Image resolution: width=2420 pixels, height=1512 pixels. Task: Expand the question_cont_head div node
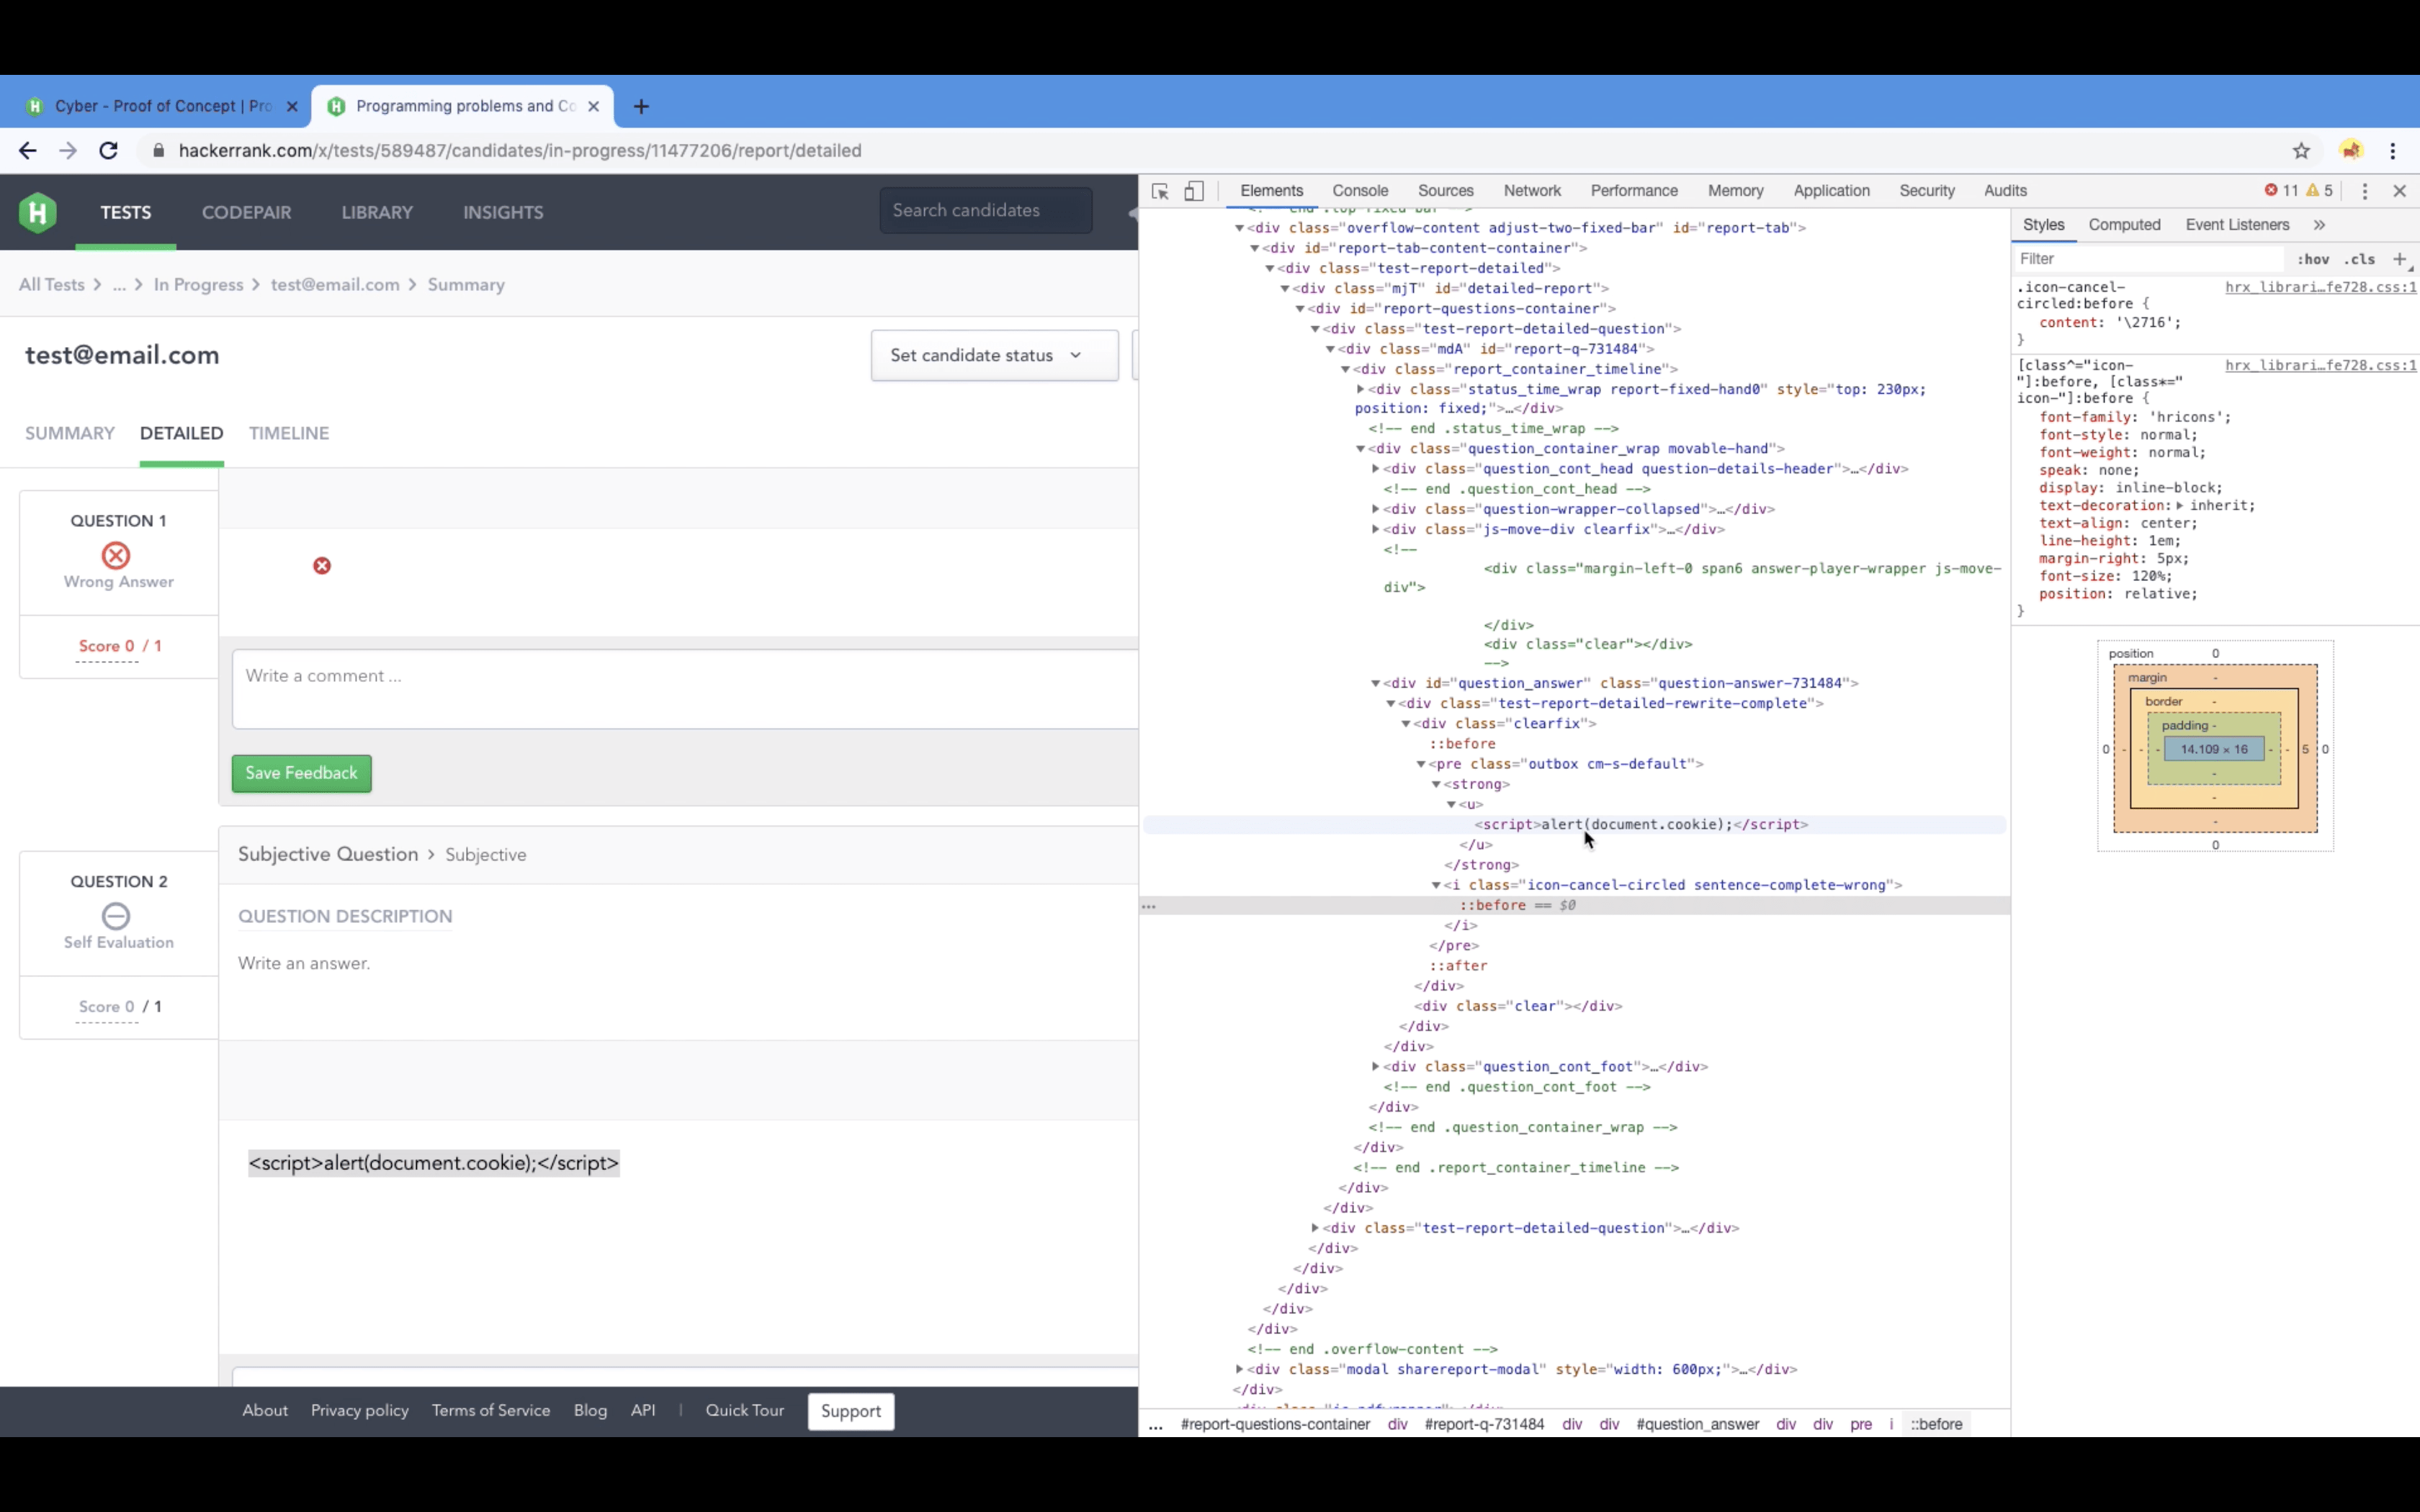[1376, 469]
